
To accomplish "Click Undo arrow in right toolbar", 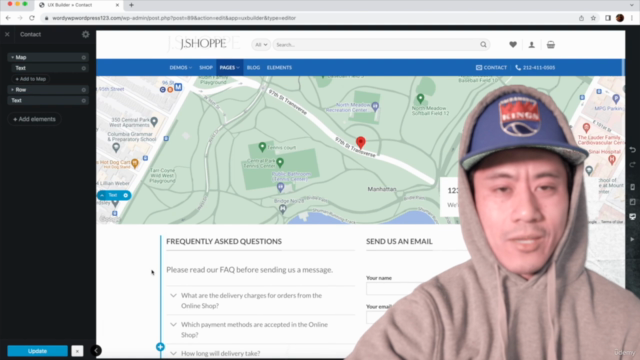I will [633, 150].
